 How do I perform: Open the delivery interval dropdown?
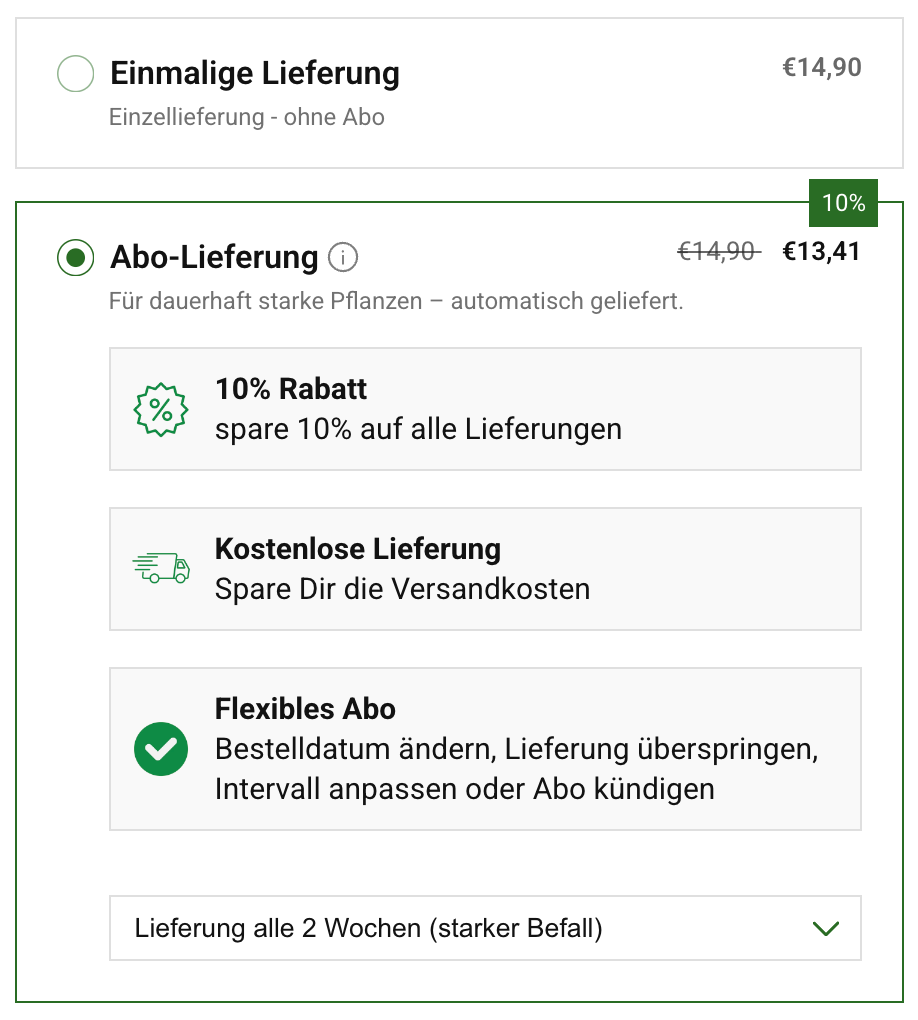[485, 928]
